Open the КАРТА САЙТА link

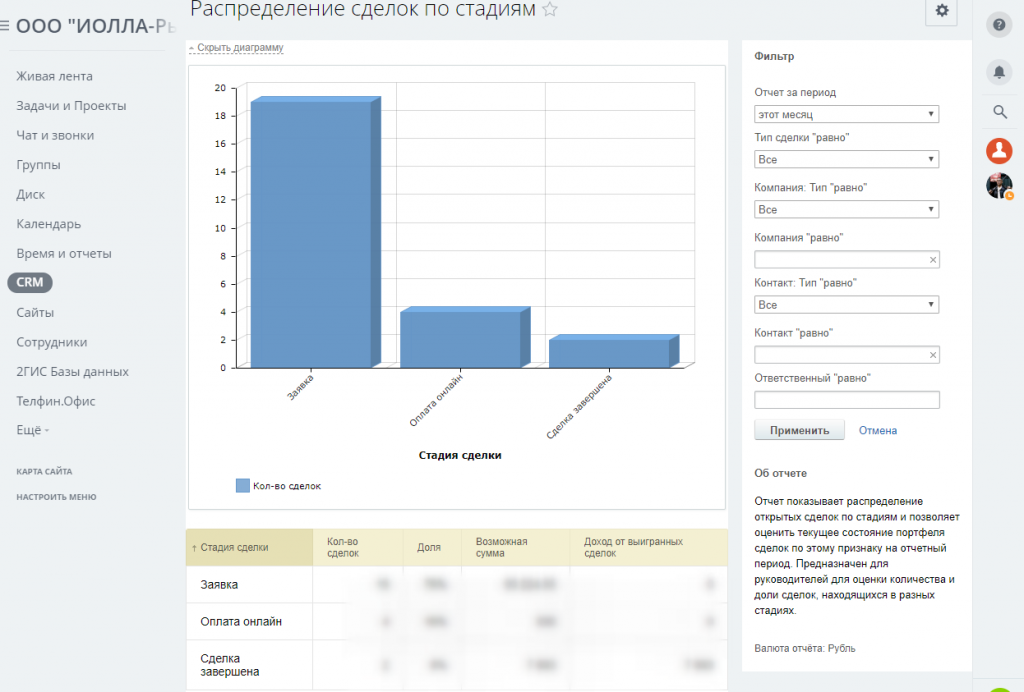tap(44, 471)
